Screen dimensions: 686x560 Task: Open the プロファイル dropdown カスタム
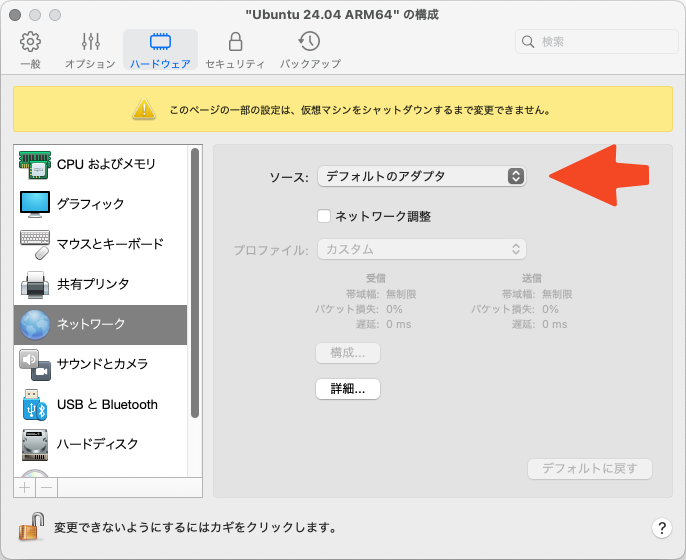click(x=421, y=249)
